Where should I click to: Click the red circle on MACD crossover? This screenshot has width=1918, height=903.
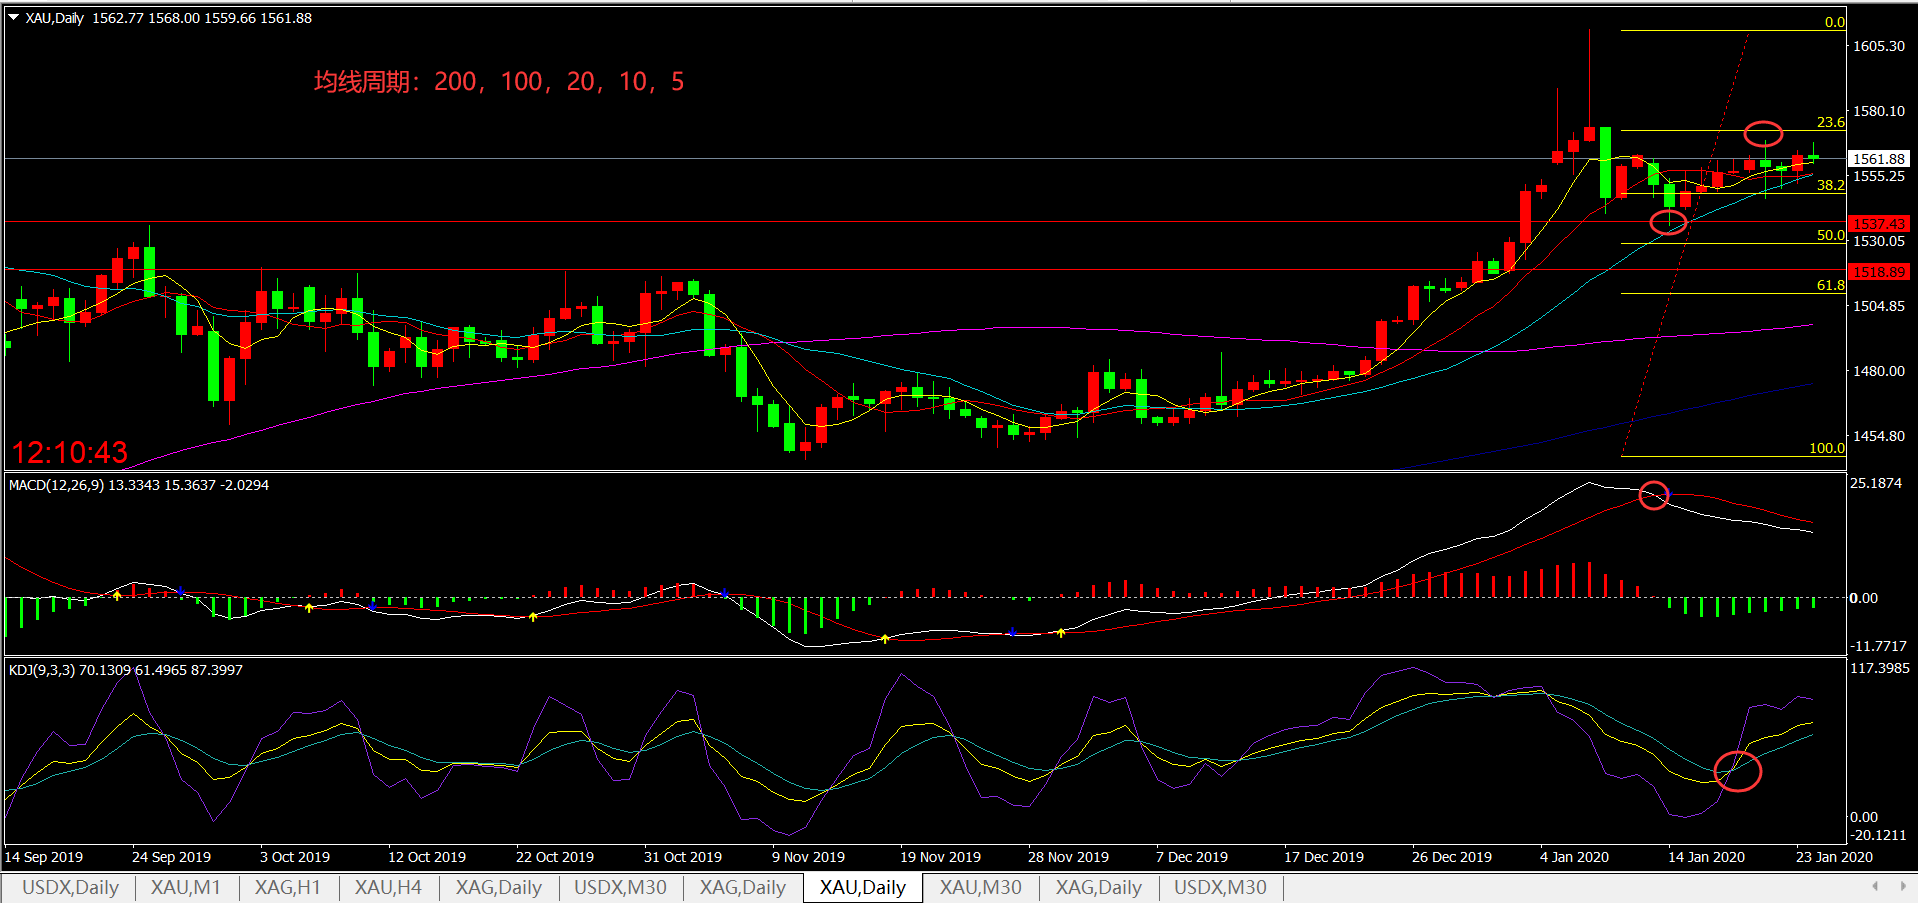[1654, 494]
